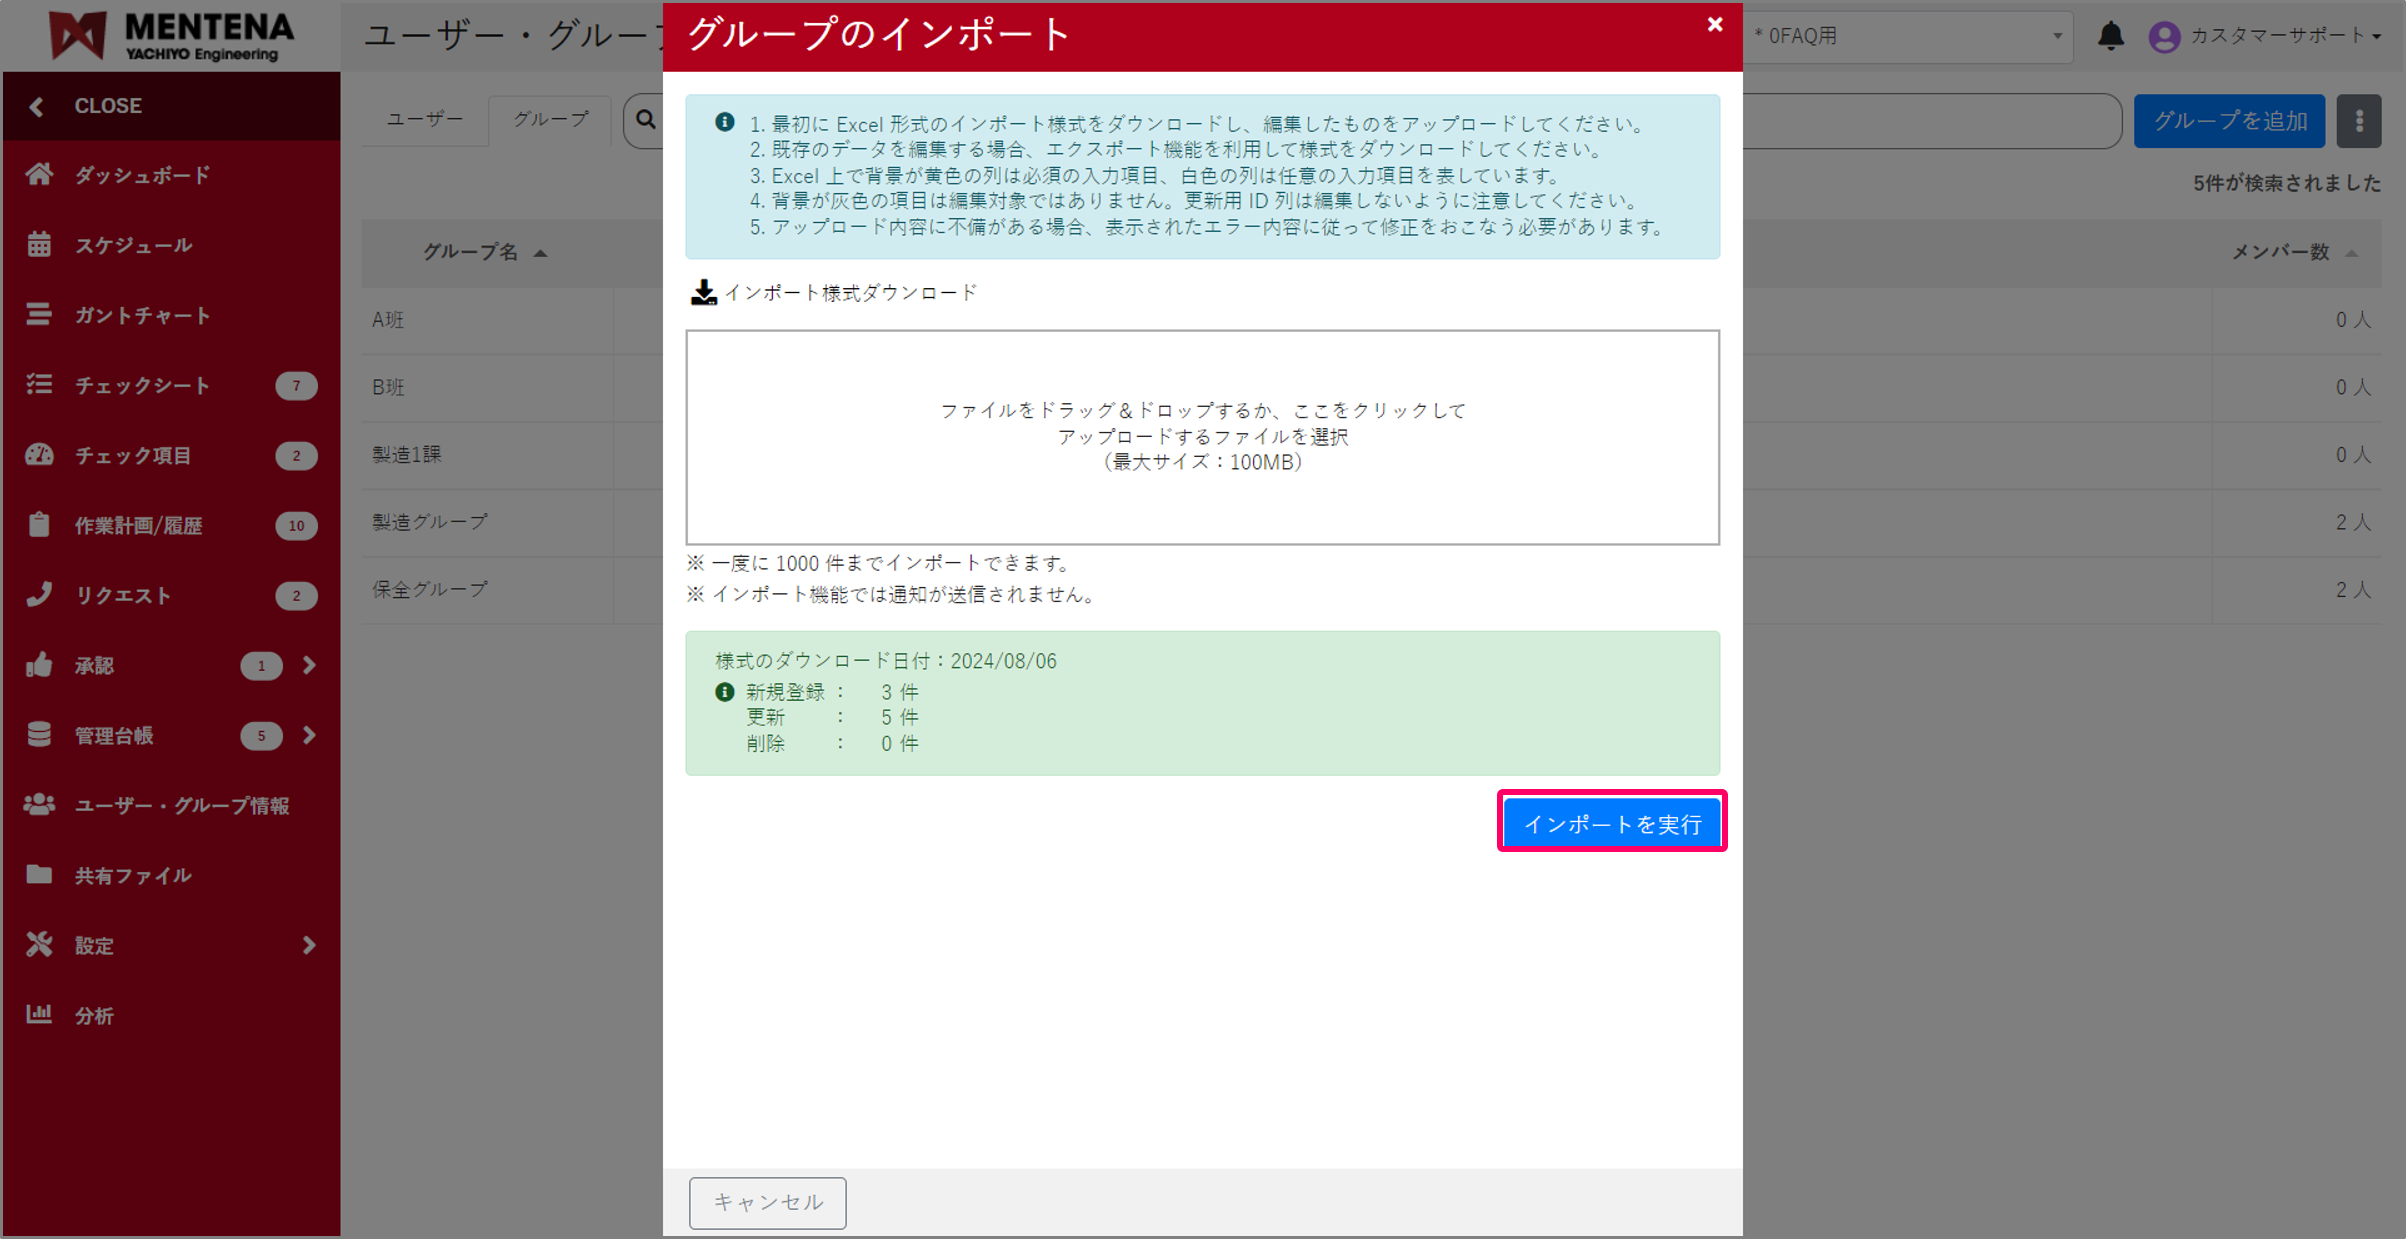Expand the 承認 submenu chevron
Image resolution: width=2406 pixels, height=1240 pixels.
coord(309,665)
